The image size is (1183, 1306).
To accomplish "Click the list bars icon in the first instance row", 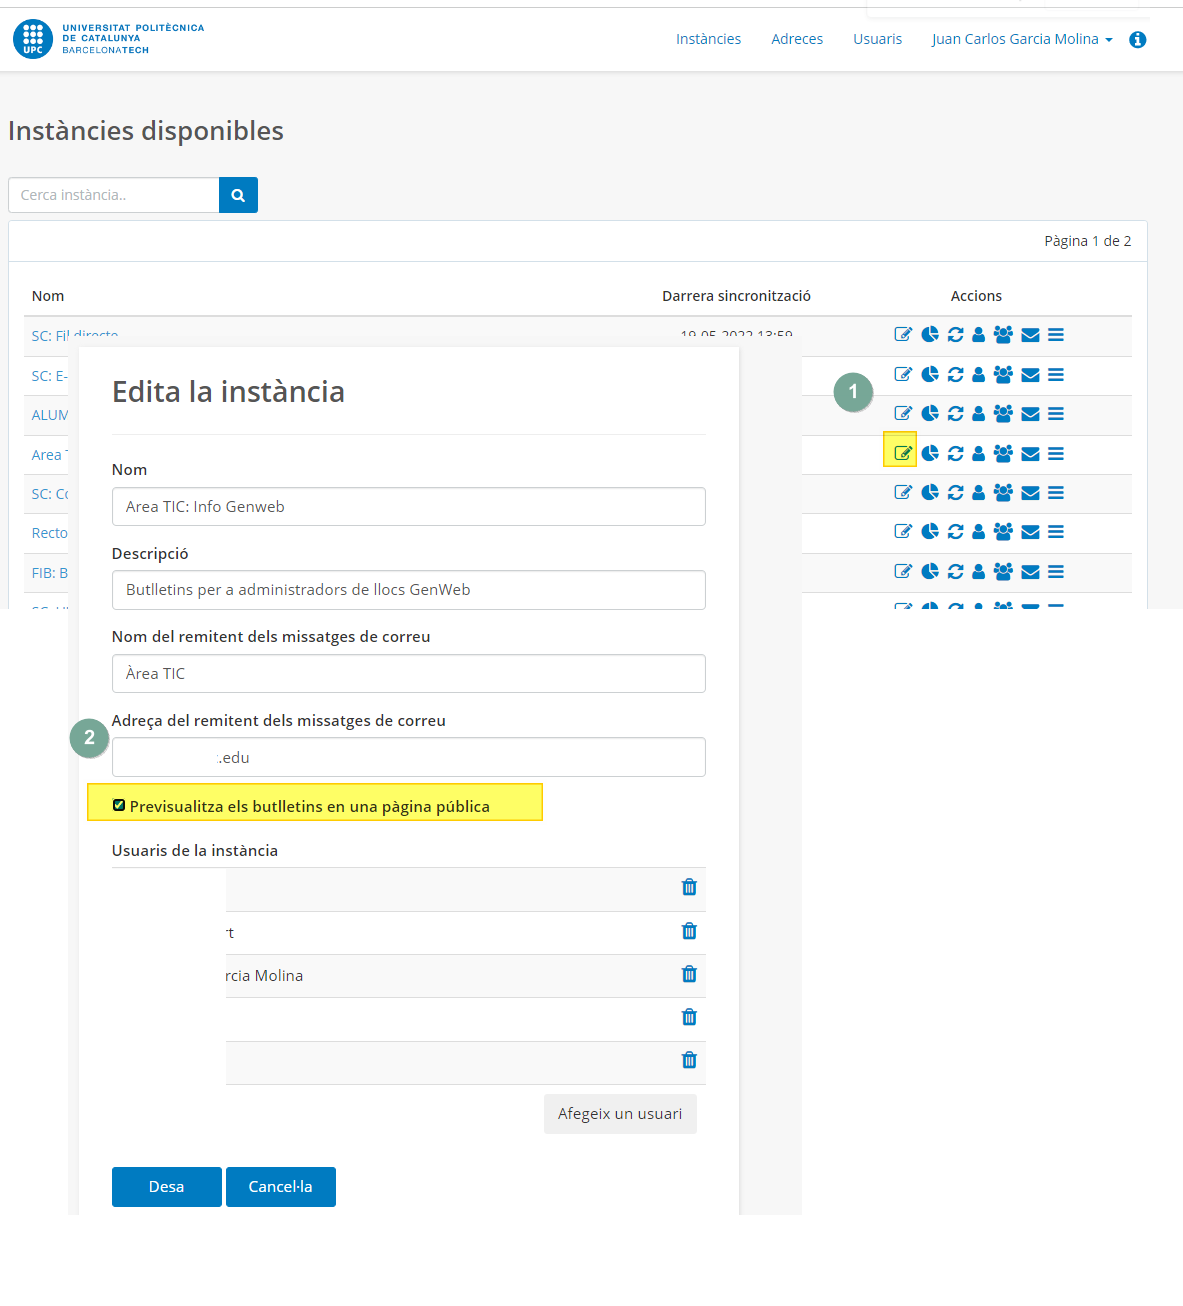I will click(x=1056, y=335).
